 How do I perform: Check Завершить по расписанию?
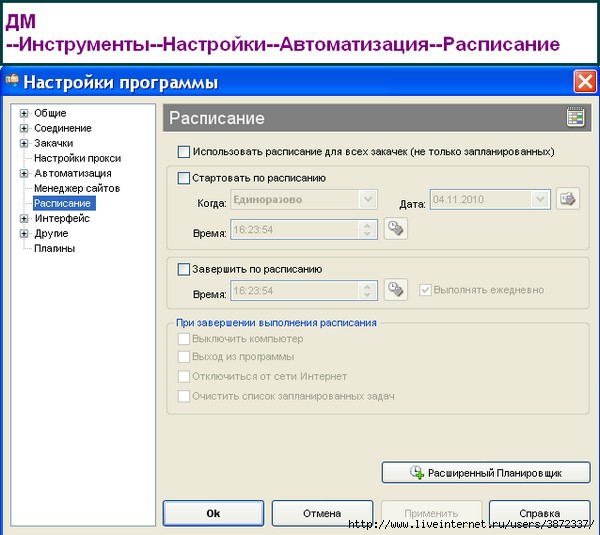pyautogui.click(x=184, y=269)
